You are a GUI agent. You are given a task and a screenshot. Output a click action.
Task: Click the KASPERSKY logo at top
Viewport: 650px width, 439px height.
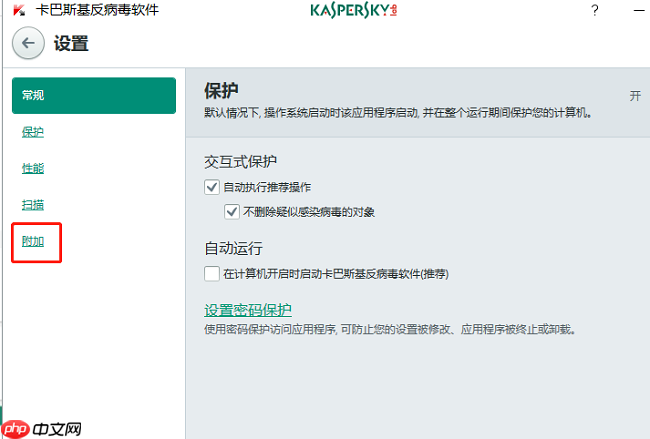[354, 10]
